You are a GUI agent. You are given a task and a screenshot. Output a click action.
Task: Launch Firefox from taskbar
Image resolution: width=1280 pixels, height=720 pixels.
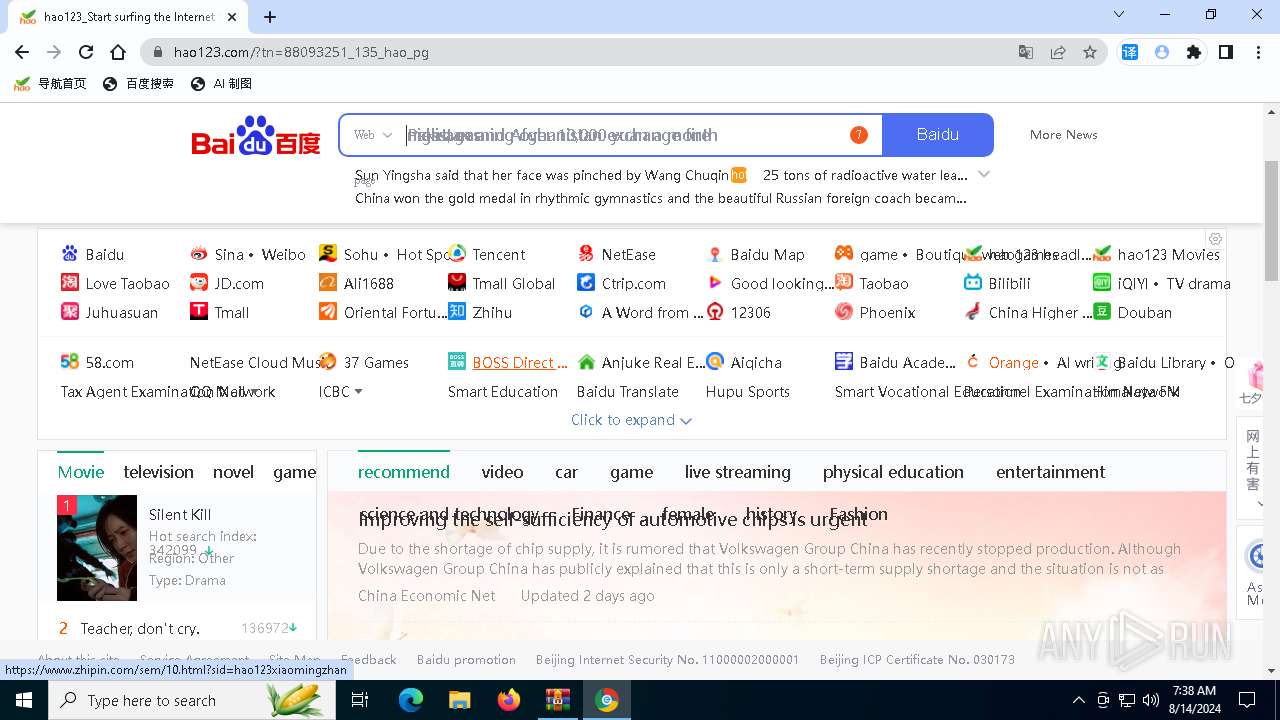[x=509, y=700]
